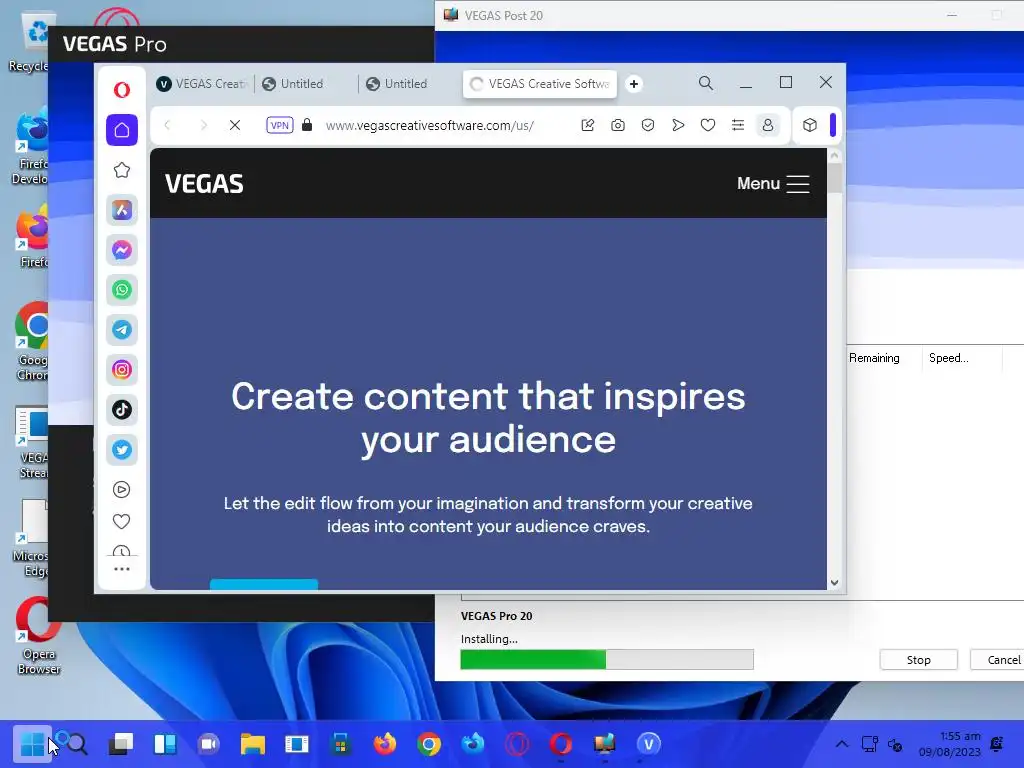Image resolution: width=1024 pixels, height=768 pixels.
Task: Switch to the first Untitled tab
Action: pyautogui.click(x=307, y=84)
